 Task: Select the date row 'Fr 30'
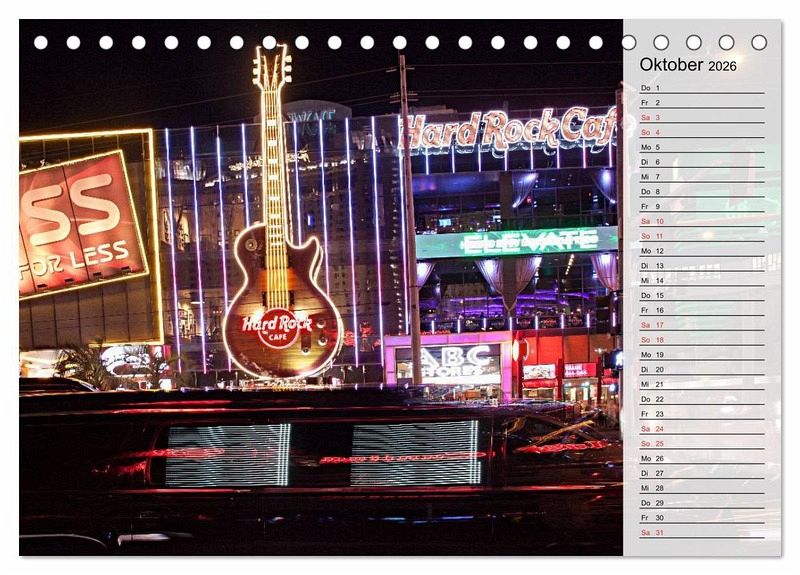tap(702, 517)
